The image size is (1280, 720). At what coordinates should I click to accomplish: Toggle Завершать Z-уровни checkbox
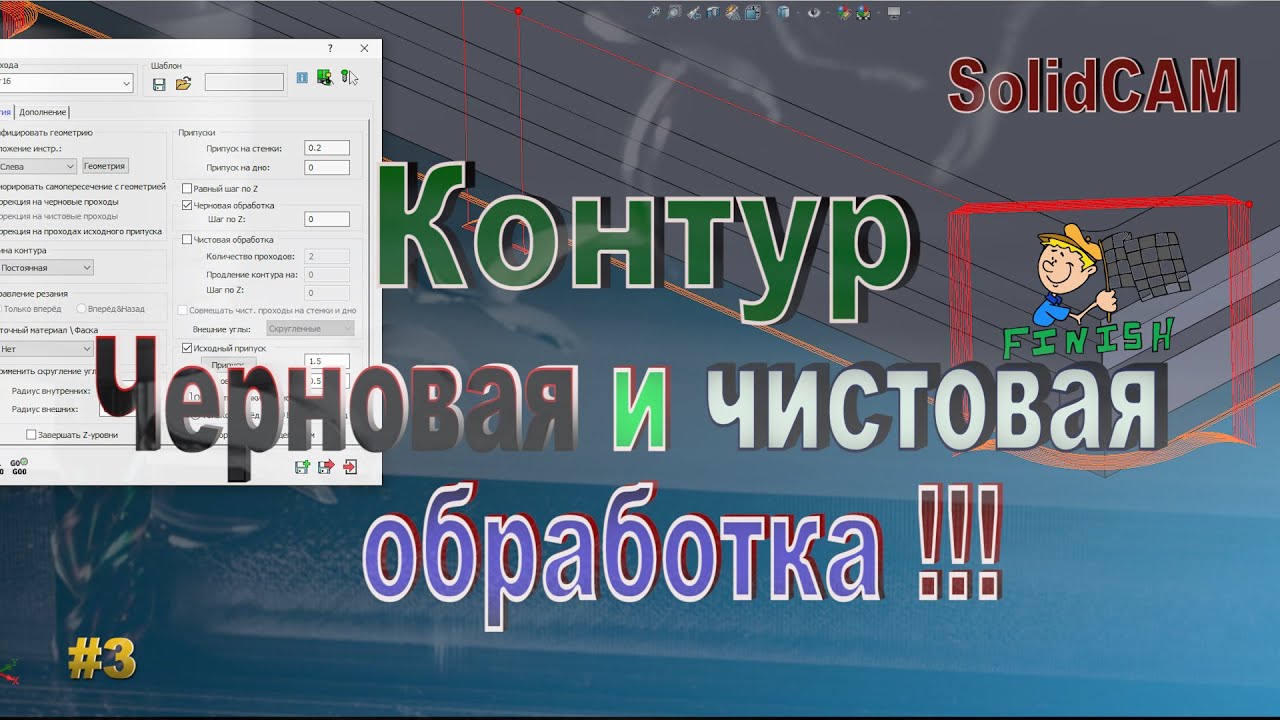tap(31, 435)
